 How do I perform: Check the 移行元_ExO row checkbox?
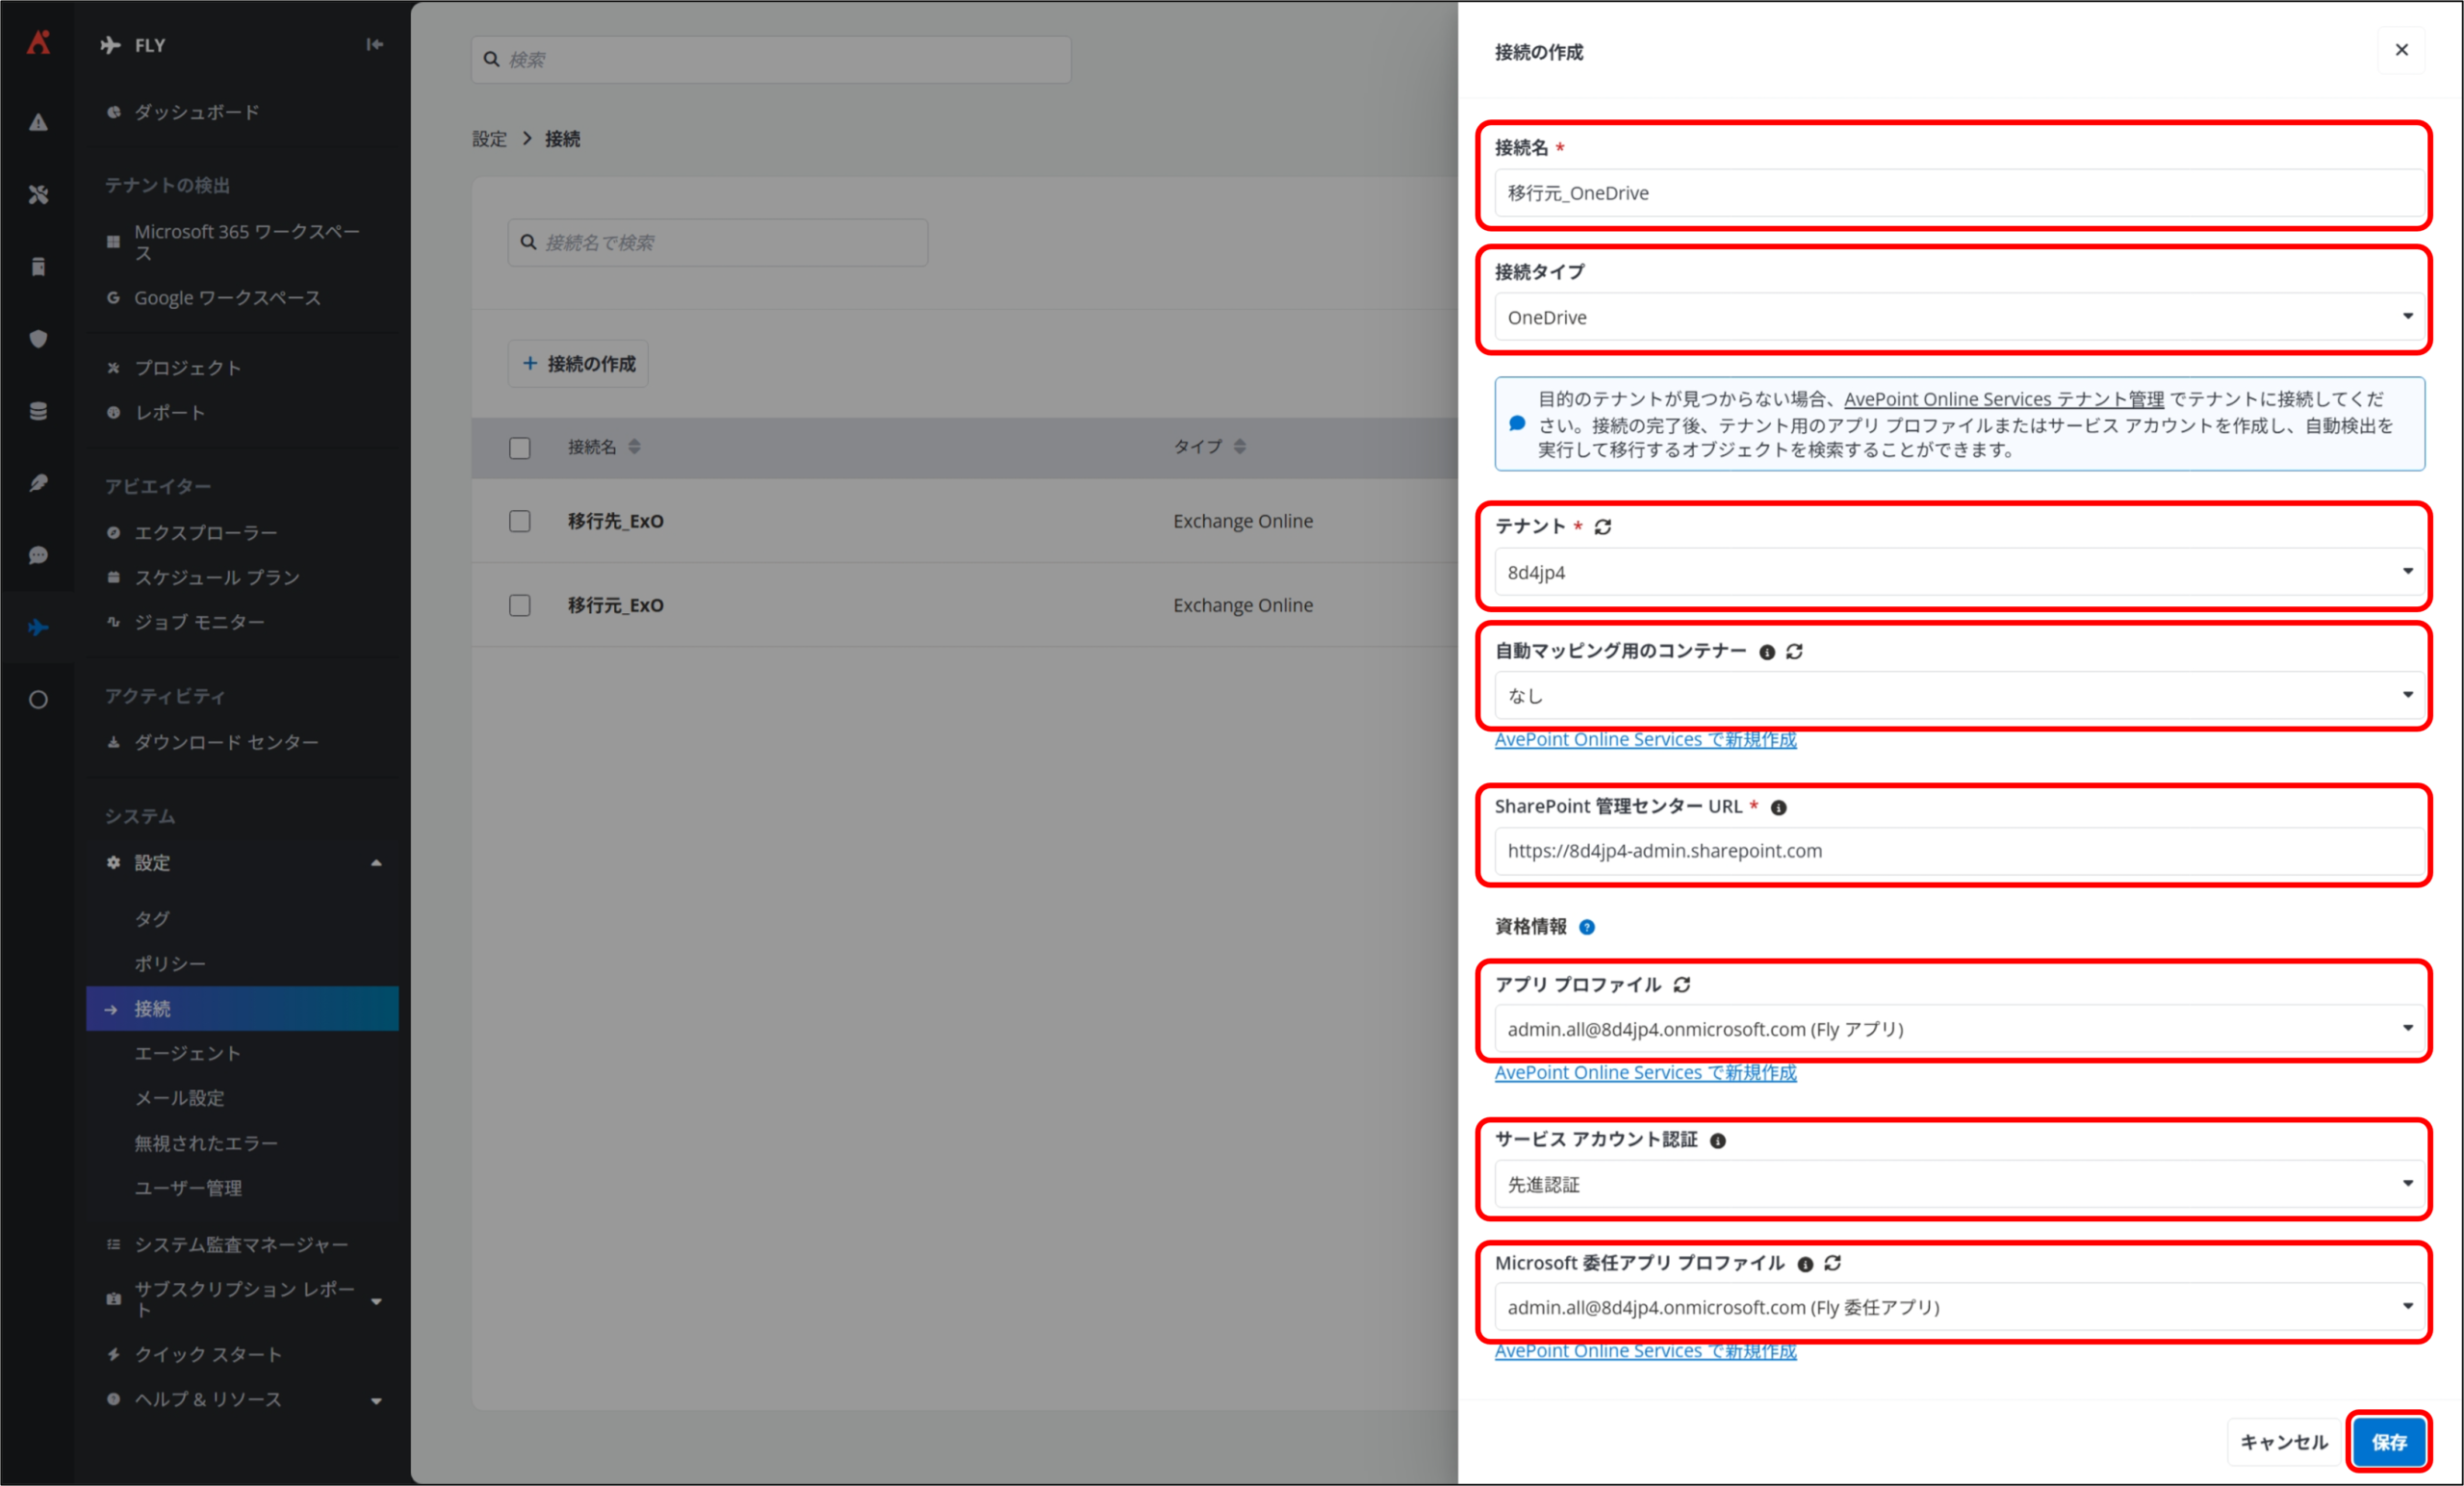(x=519, y=605)
